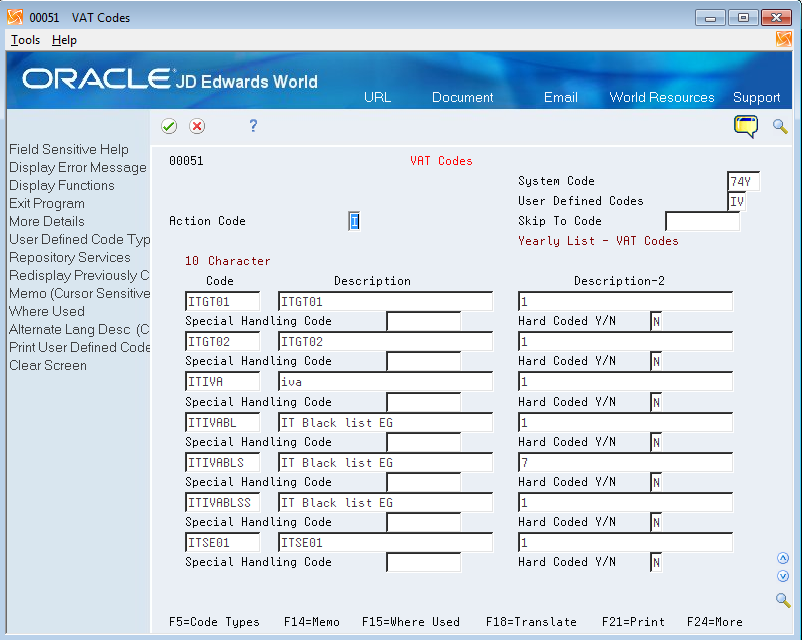The width and height of the screenshot is (802, 640).
Task: Select Where Used in sidebar
Action: coord(47,311)
